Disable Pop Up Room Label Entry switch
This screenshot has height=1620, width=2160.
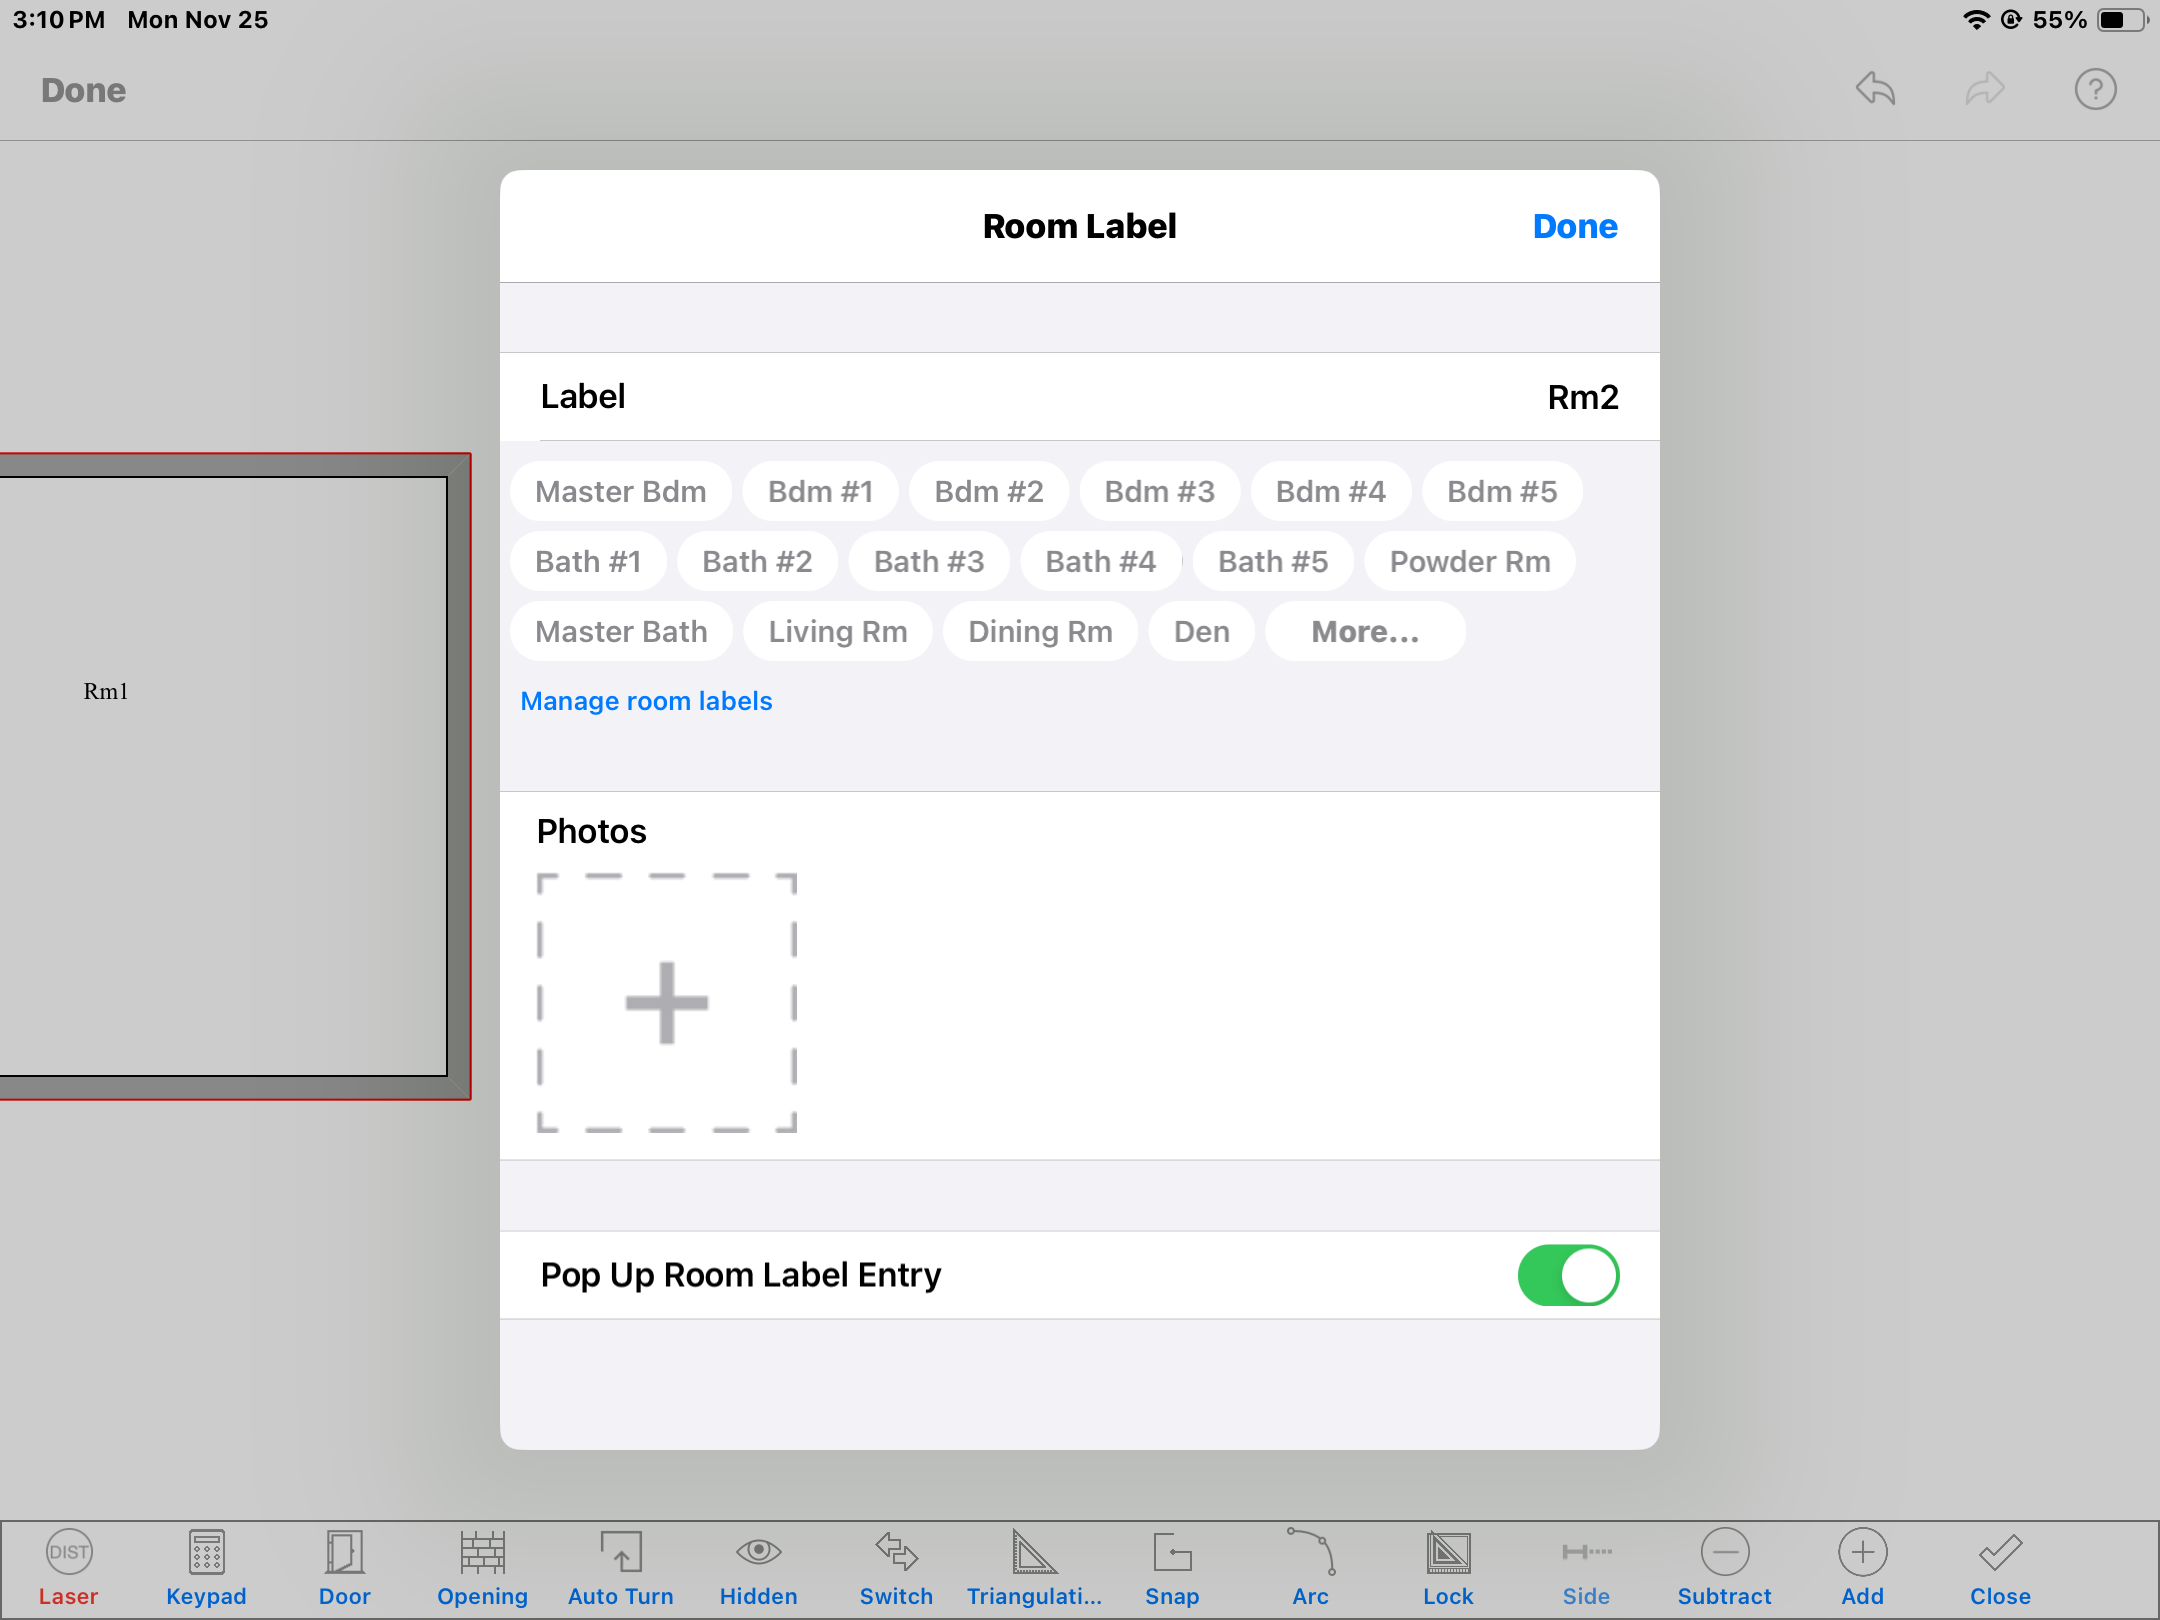pos(1568,1275)
